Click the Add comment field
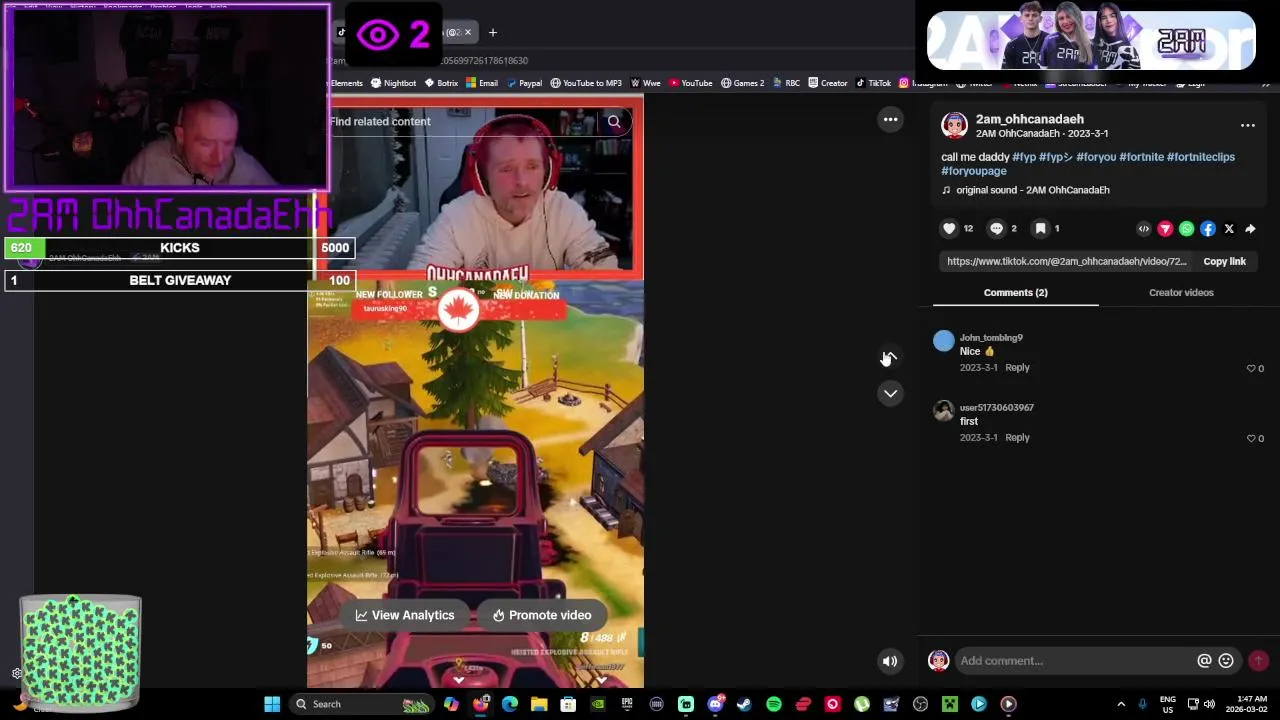 click(1075, 660)
